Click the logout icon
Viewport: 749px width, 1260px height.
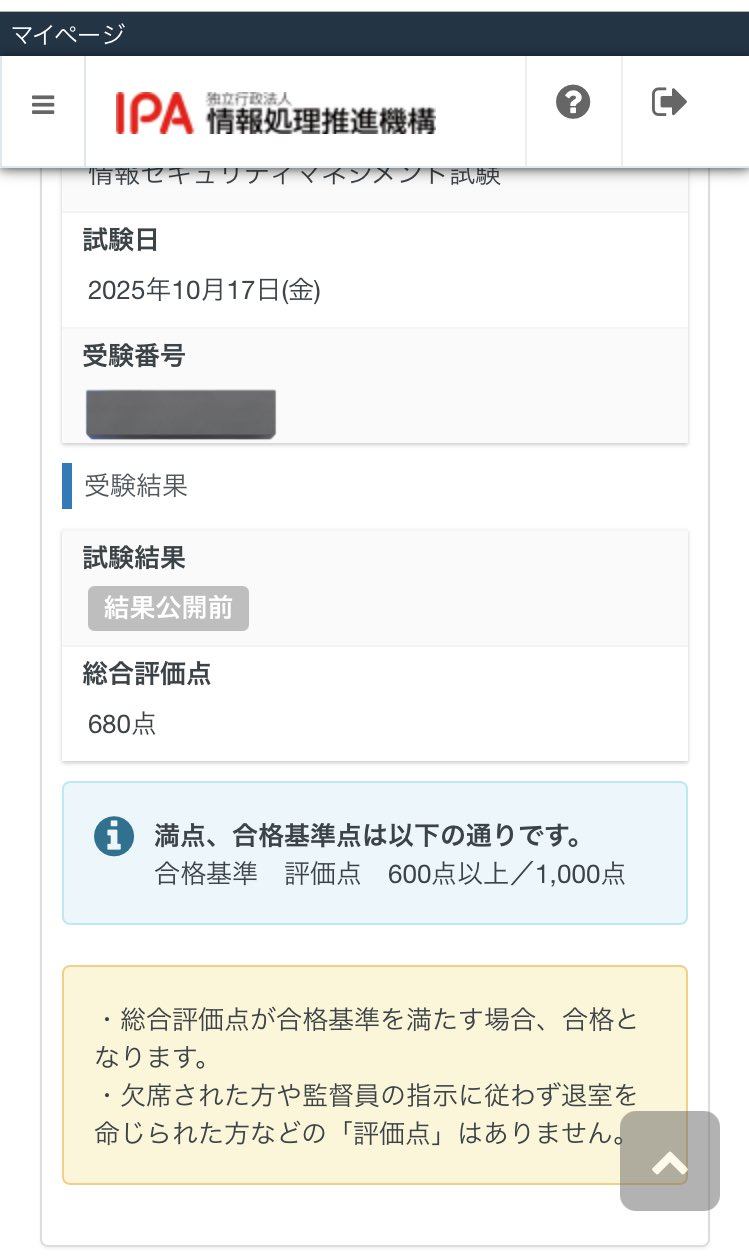[669, 102]
